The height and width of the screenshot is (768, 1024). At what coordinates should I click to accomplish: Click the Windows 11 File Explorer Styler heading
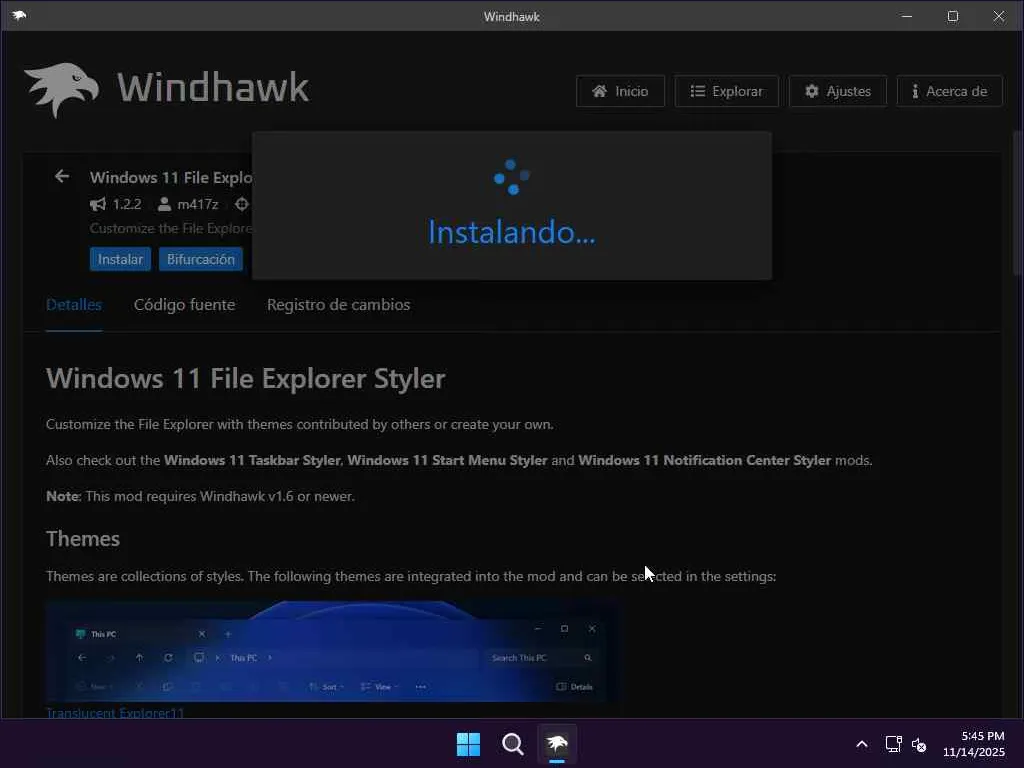click(x=246, y=379)
